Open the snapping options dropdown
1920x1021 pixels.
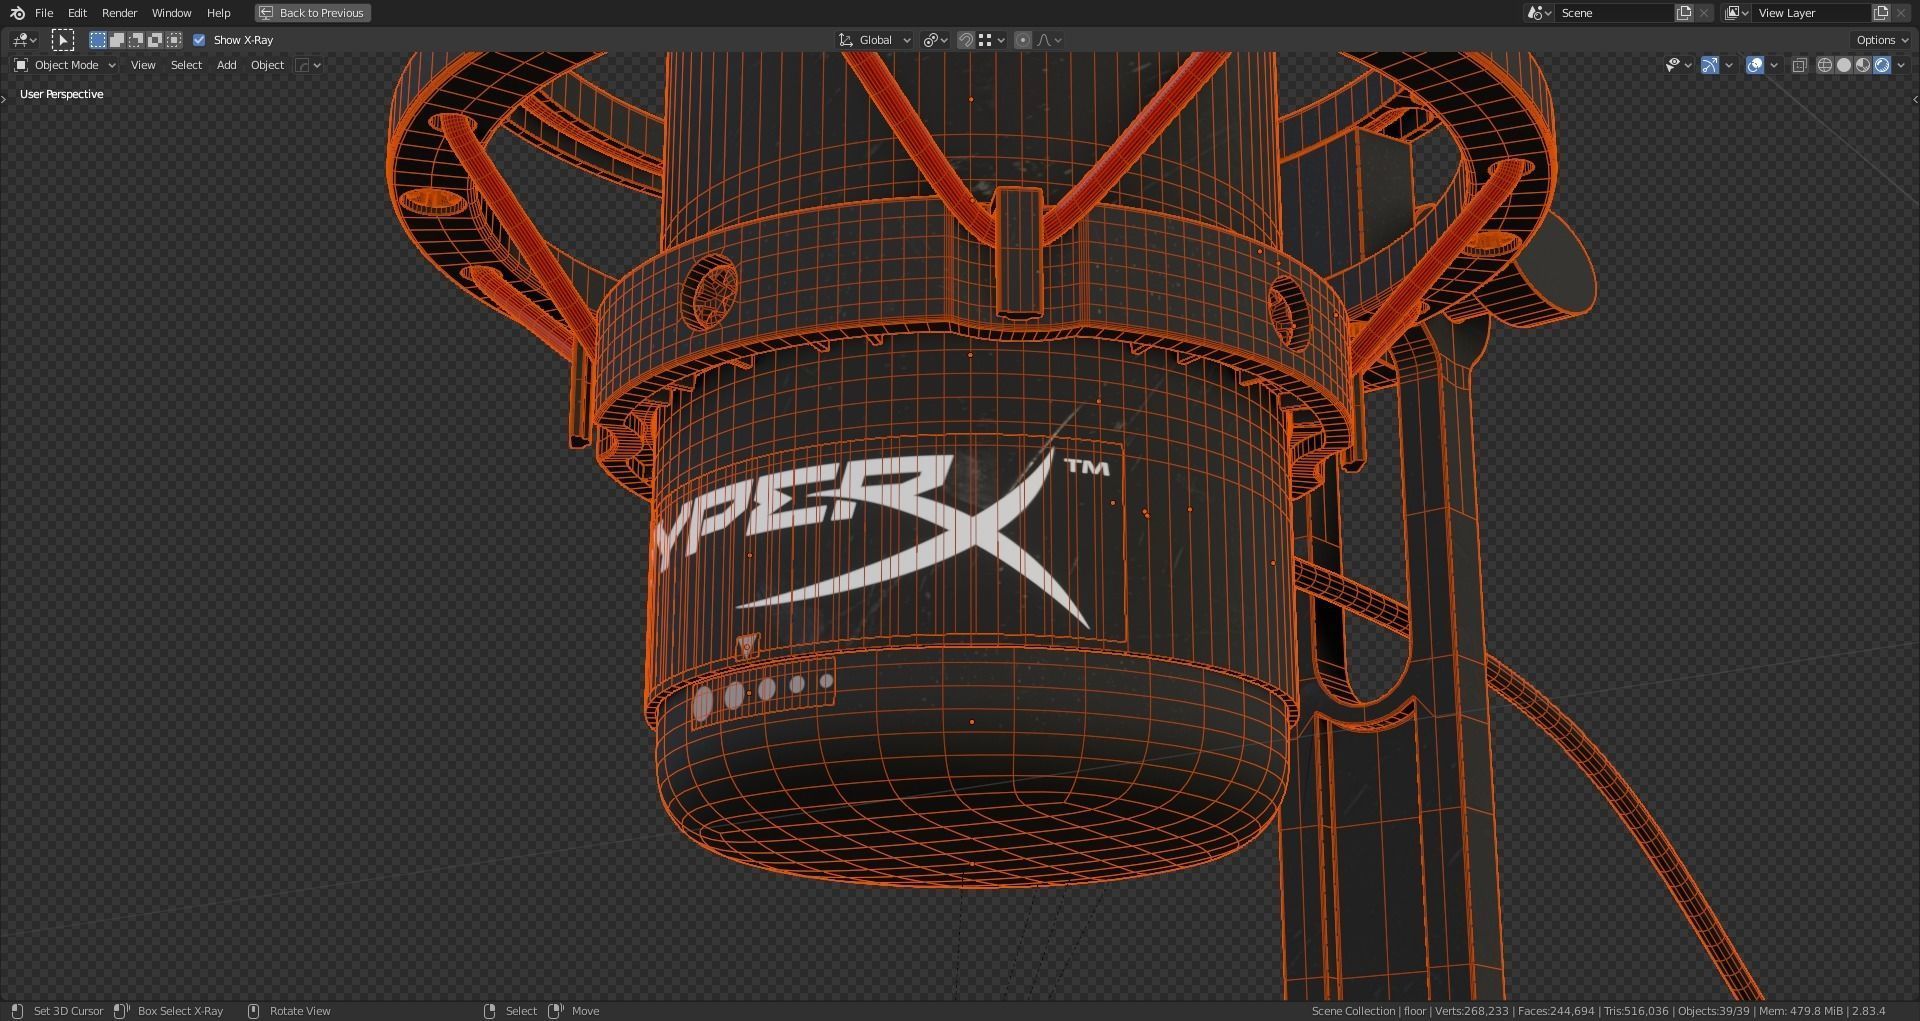click(992, 40)
